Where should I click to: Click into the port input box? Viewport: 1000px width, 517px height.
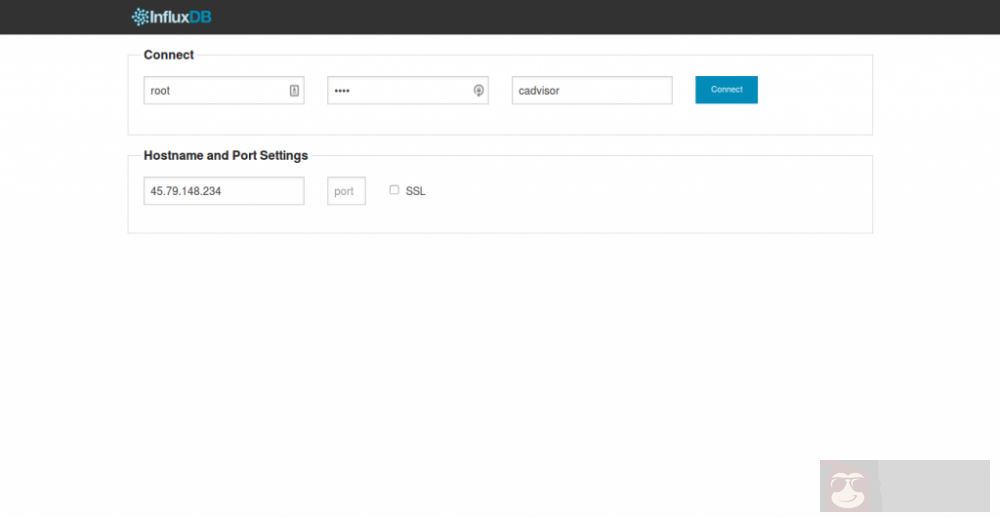pyautogui.click(x=346, y=191)
